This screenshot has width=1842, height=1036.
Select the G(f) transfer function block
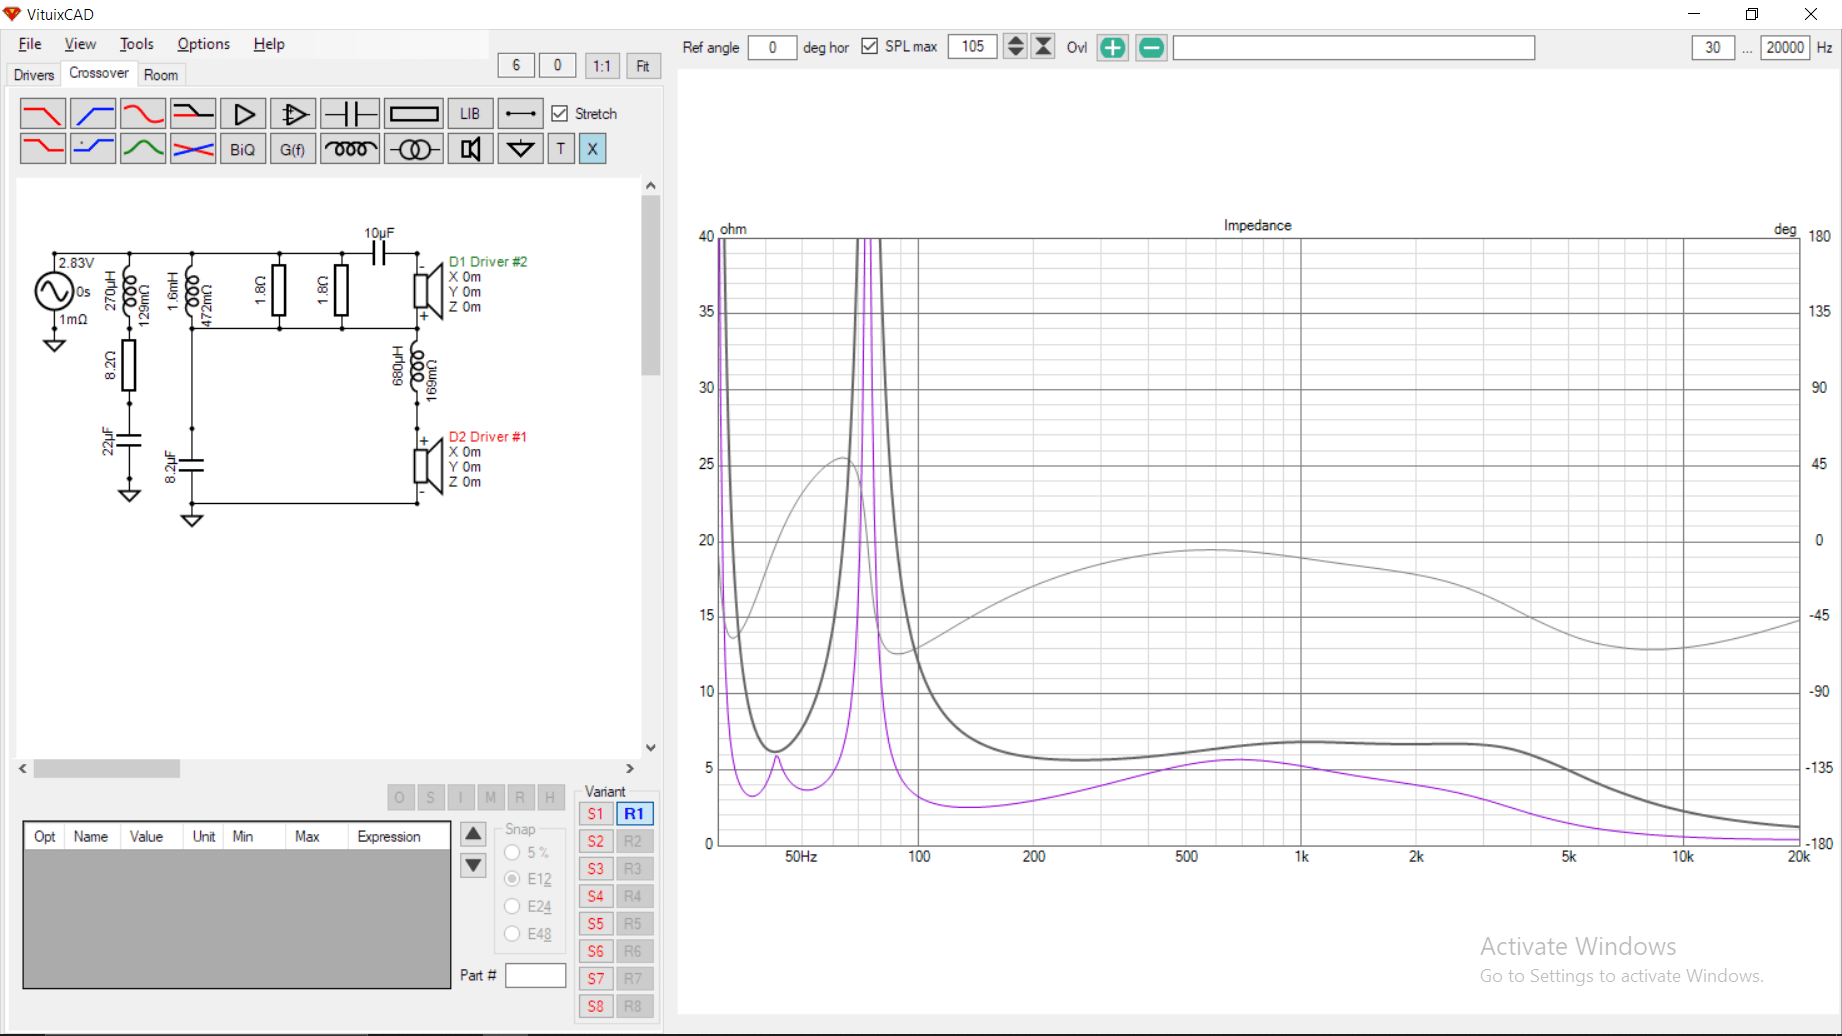pyautogui.click(x=293, y=149)
